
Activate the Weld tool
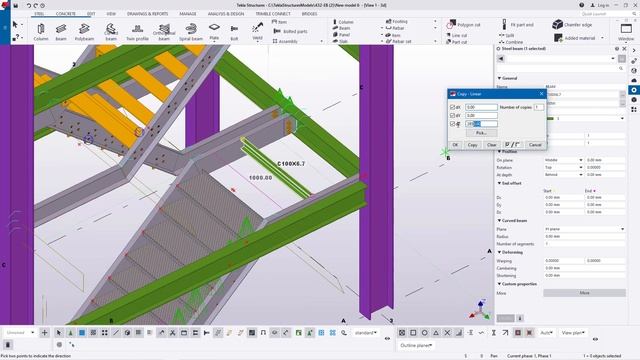click(x=257, y=31)
